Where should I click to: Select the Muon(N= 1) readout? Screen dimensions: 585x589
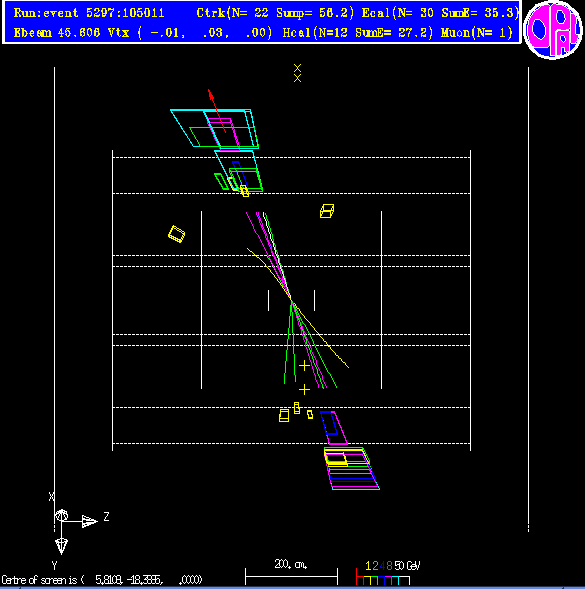coord(476,33)
